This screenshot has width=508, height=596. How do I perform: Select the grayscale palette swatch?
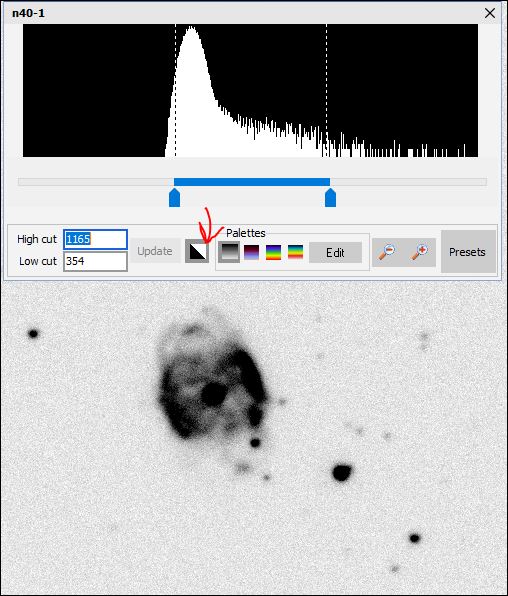229,252
